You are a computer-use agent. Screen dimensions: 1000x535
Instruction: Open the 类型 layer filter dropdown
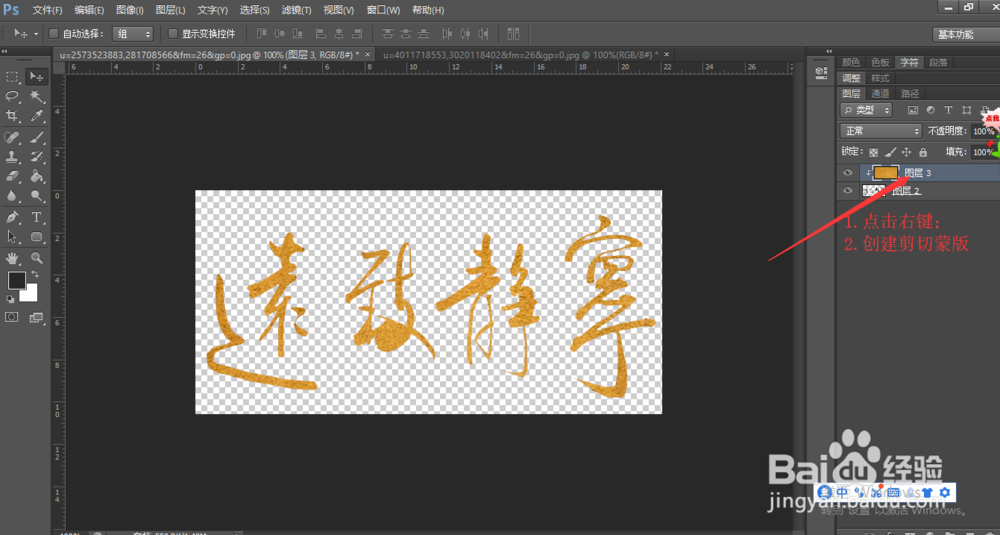coord(866,110)
